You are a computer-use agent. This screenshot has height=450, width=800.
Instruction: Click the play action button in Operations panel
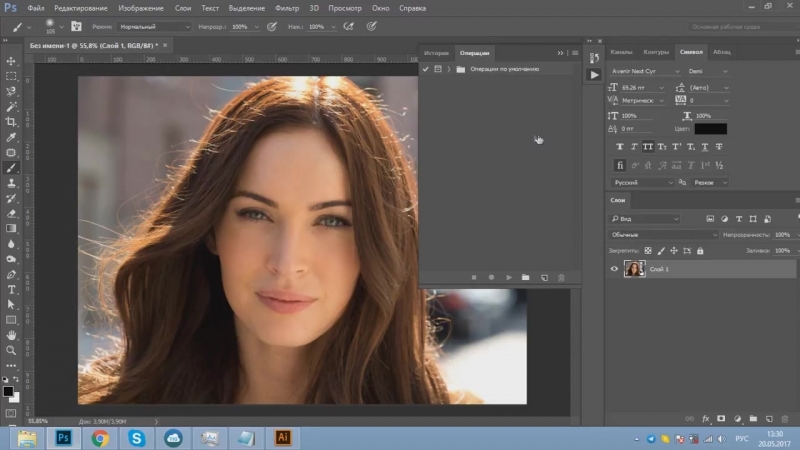509,277
